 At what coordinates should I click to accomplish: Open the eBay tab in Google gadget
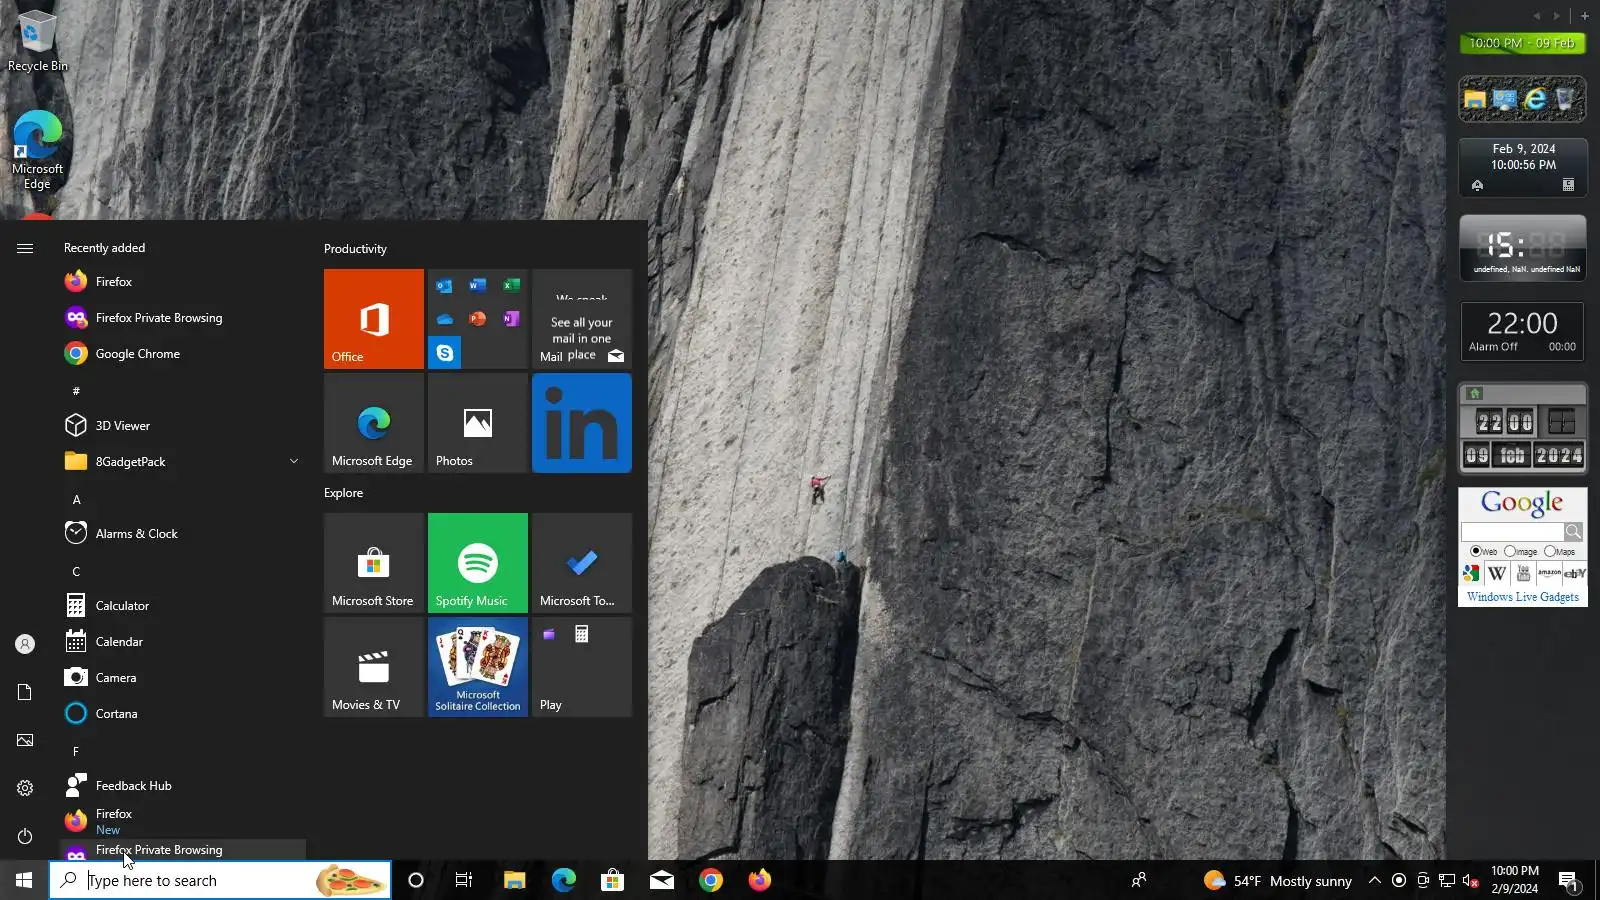1575,573
